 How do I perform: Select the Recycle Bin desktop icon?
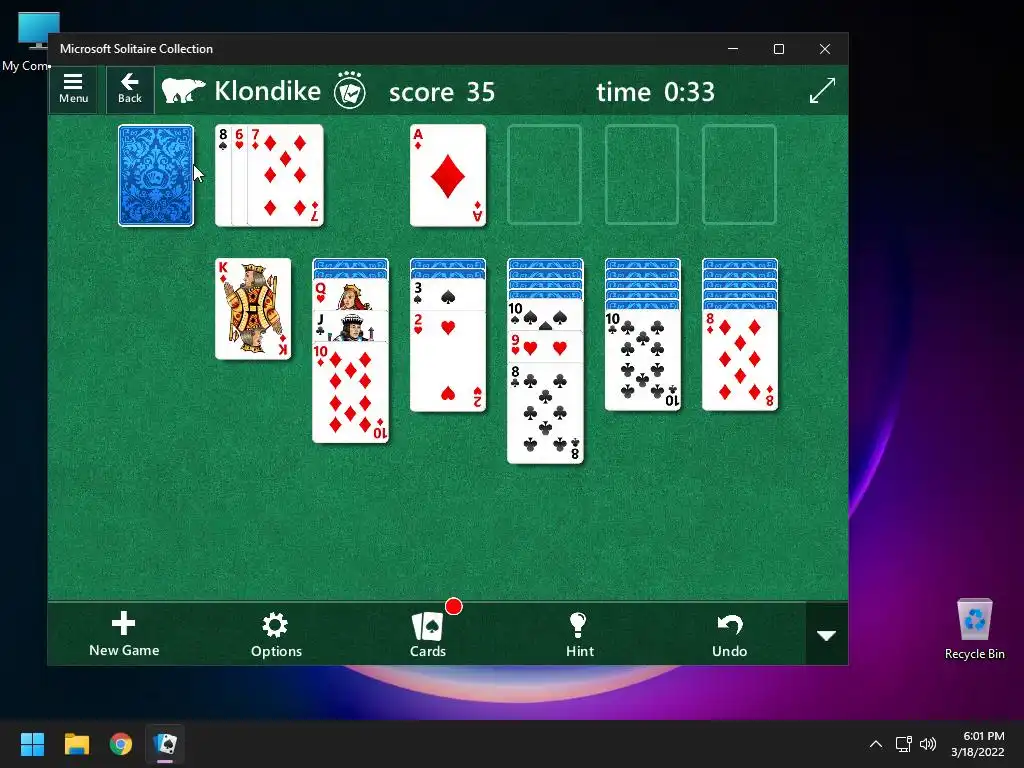(974, 629)
